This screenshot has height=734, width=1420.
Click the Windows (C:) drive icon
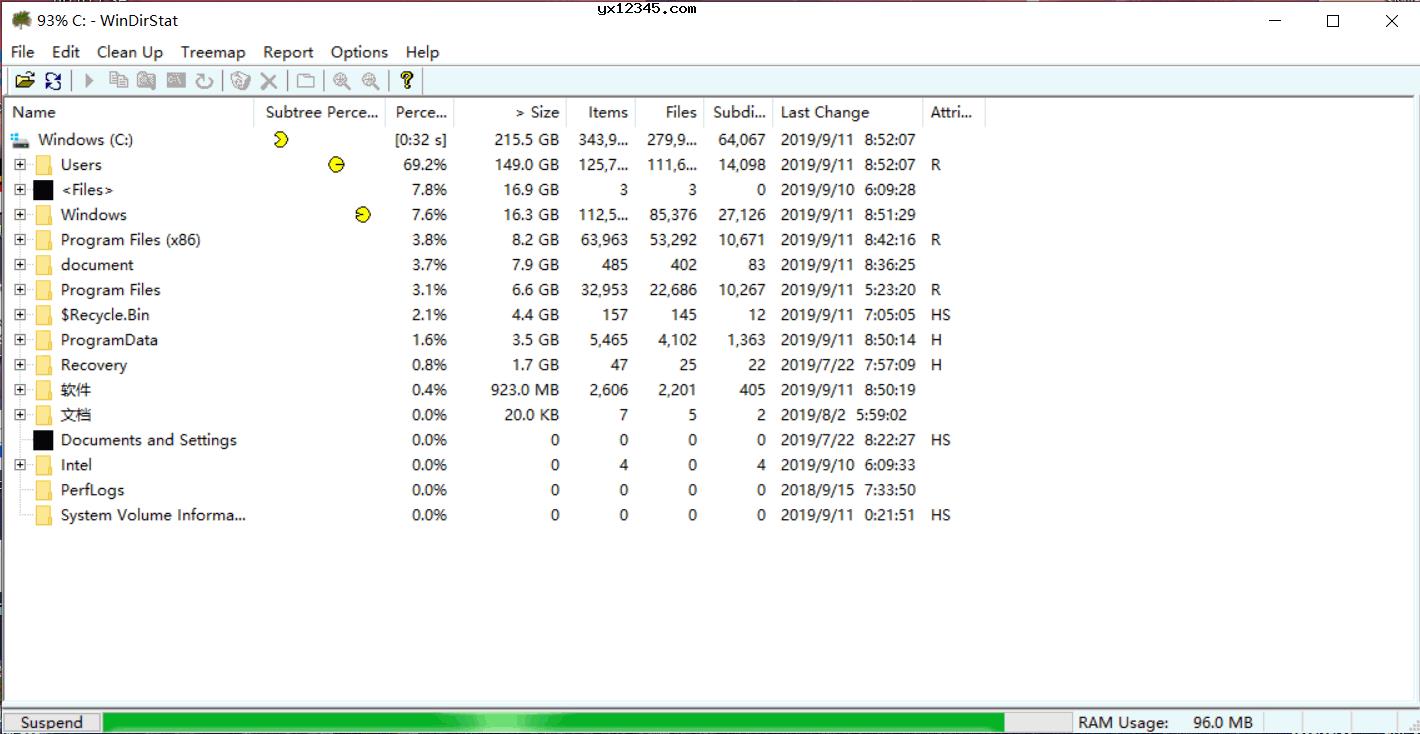coord(21,140)
